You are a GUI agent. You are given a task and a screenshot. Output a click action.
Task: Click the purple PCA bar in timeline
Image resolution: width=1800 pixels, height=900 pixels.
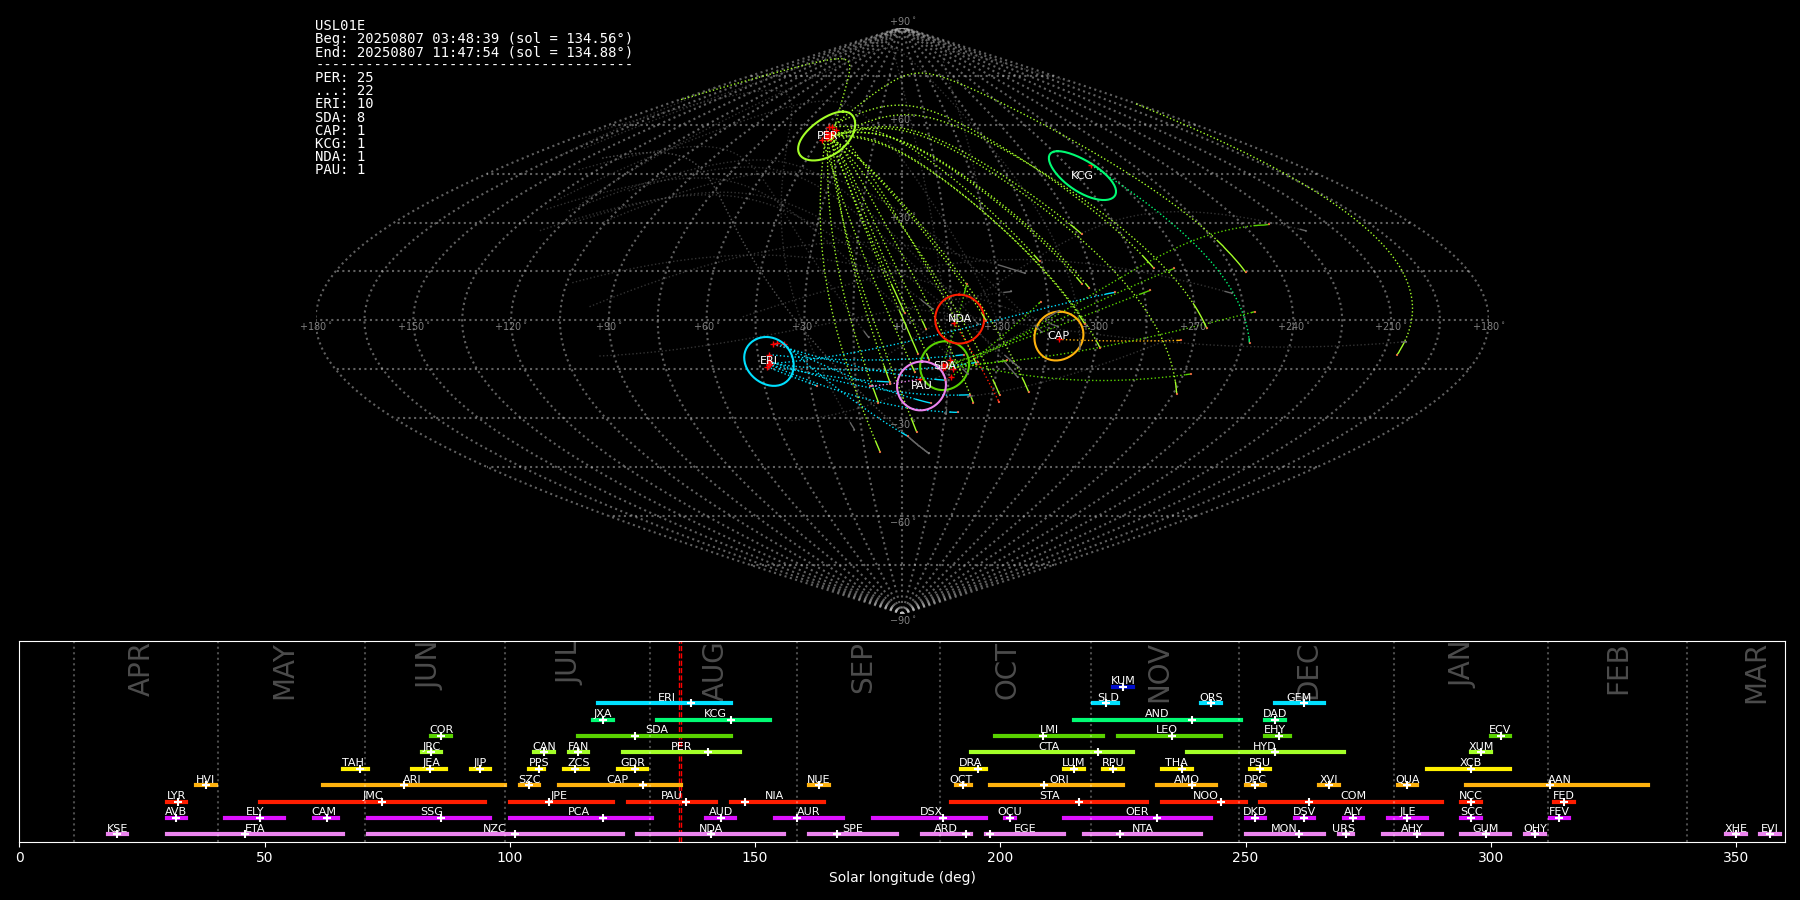click(581, 818)
